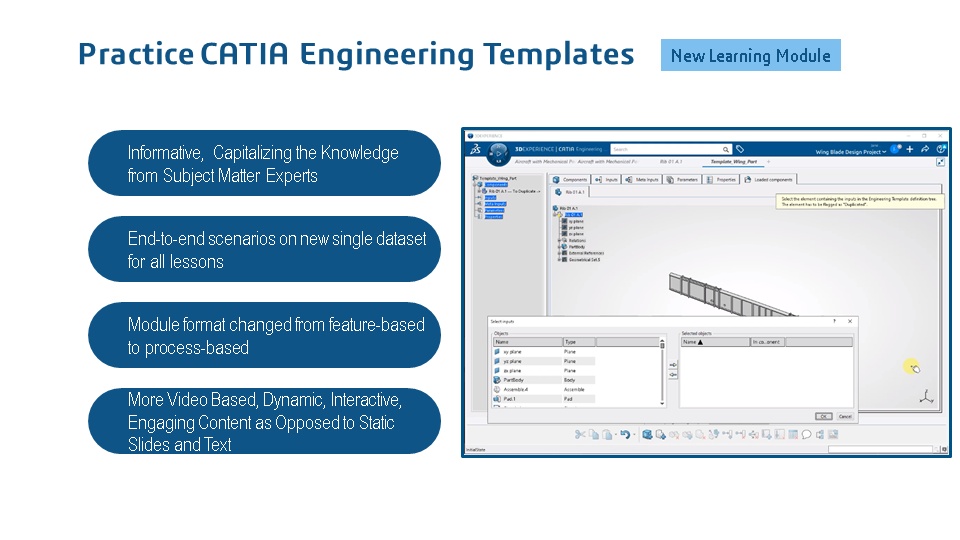Viewport: 960px width, 540px height.
Task: Select Properties node in left tree
Action: click(493, 216)
